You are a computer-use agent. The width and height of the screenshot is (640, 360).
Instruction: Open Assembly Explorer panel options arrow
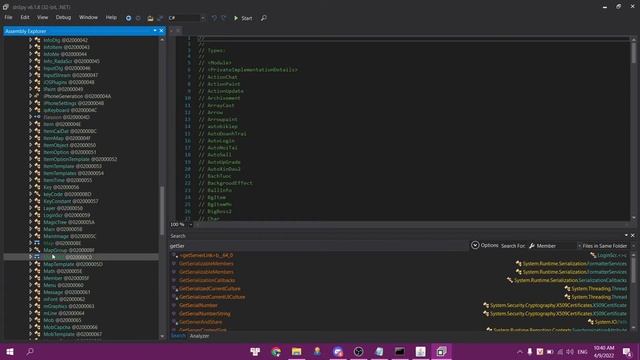pos(155,31)
